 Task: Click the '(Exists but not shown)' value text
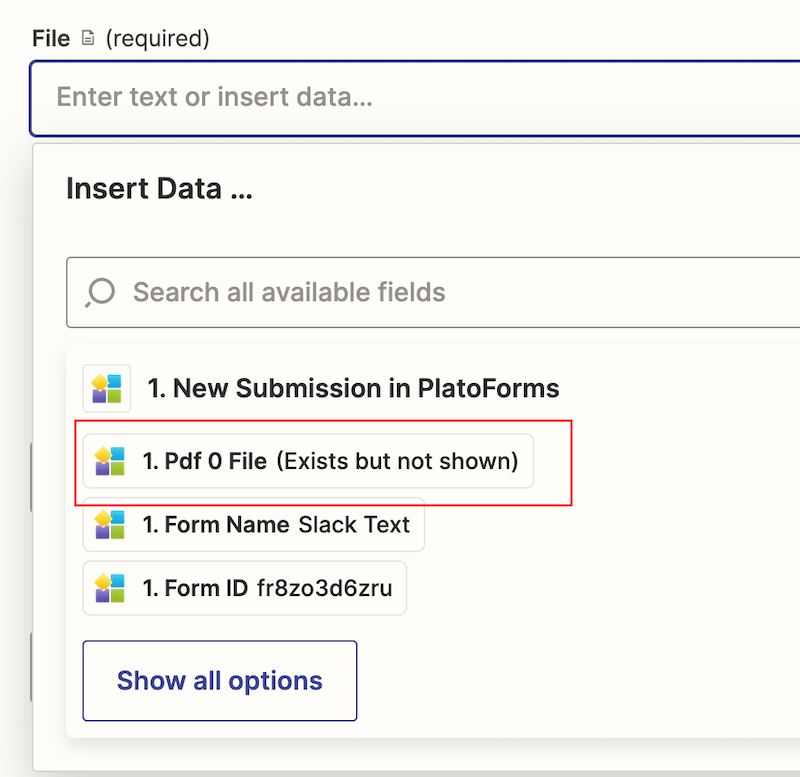coord(397,461)
